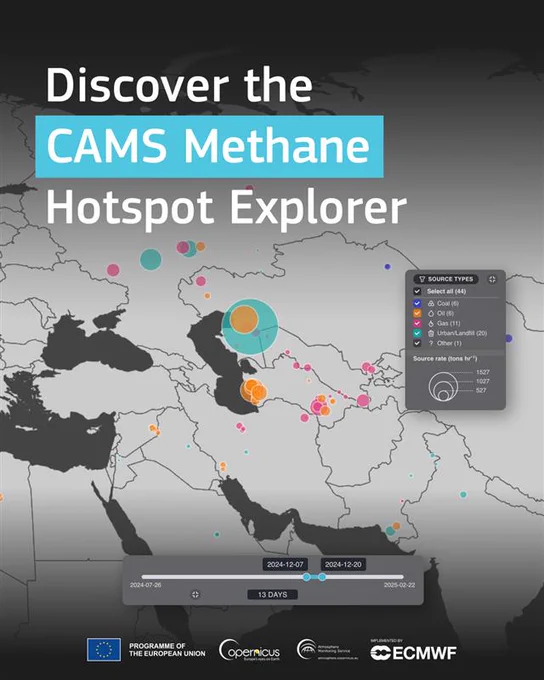Click the 1027 source rate legend value
Image resolution: width=544 pixels, height=680 pixels.
click(x=482, y=381)
